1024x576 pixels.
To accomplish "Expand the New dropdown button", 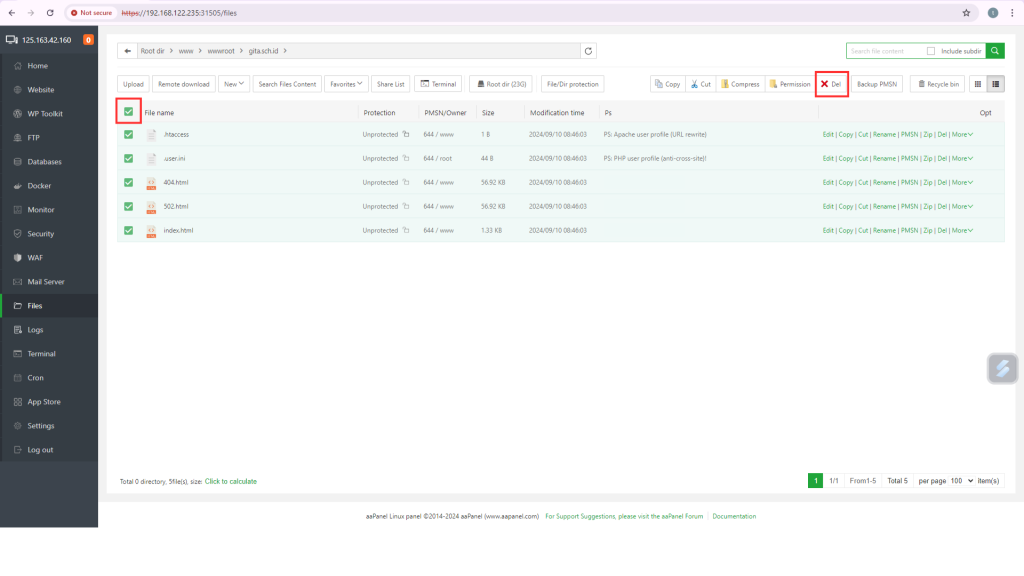I will [x=235, y=84].
